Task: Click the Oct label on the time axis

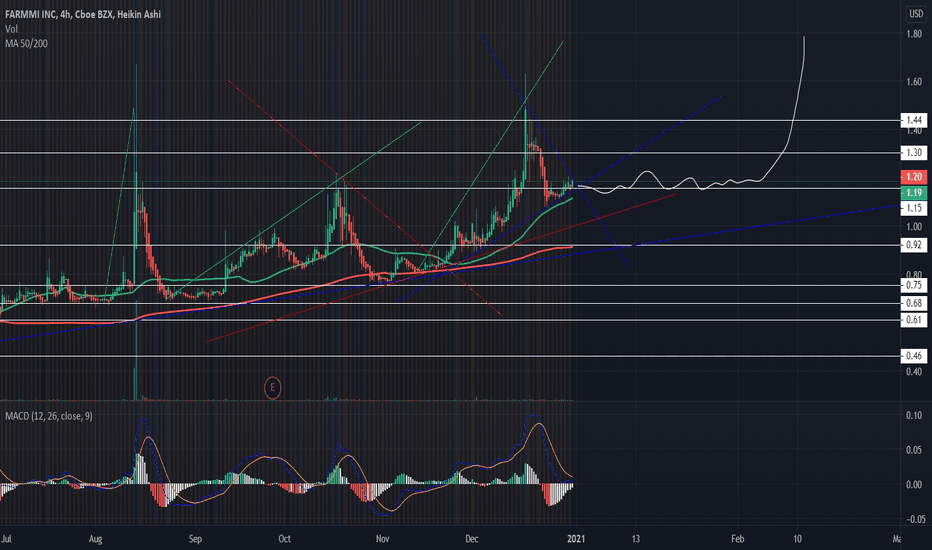Action: [284, 539]
